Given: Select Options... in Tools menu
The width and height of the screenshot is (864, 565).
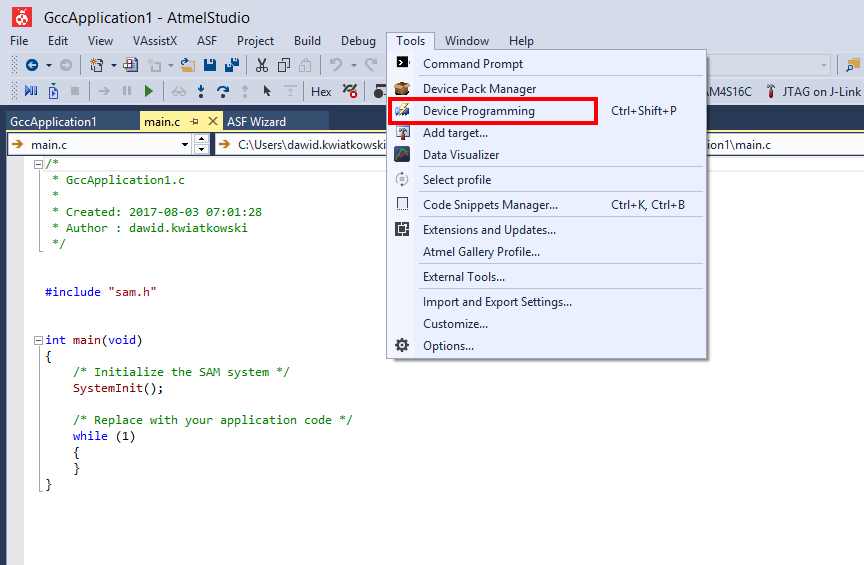Looking at the screenshot, I should tap(546, 346).
